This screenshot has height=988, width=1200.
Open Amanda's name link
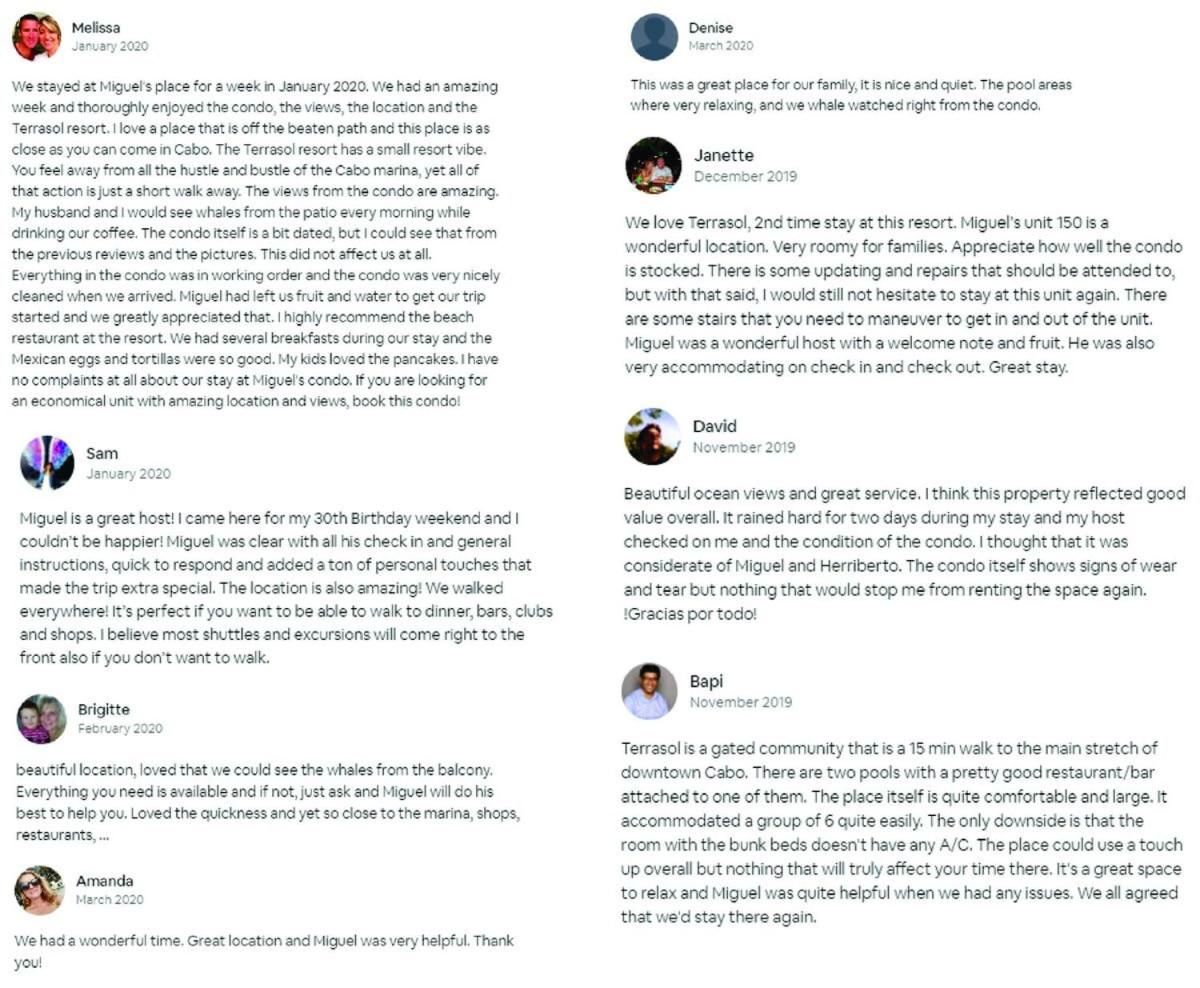pyautogui.click(x=105, y=881)
